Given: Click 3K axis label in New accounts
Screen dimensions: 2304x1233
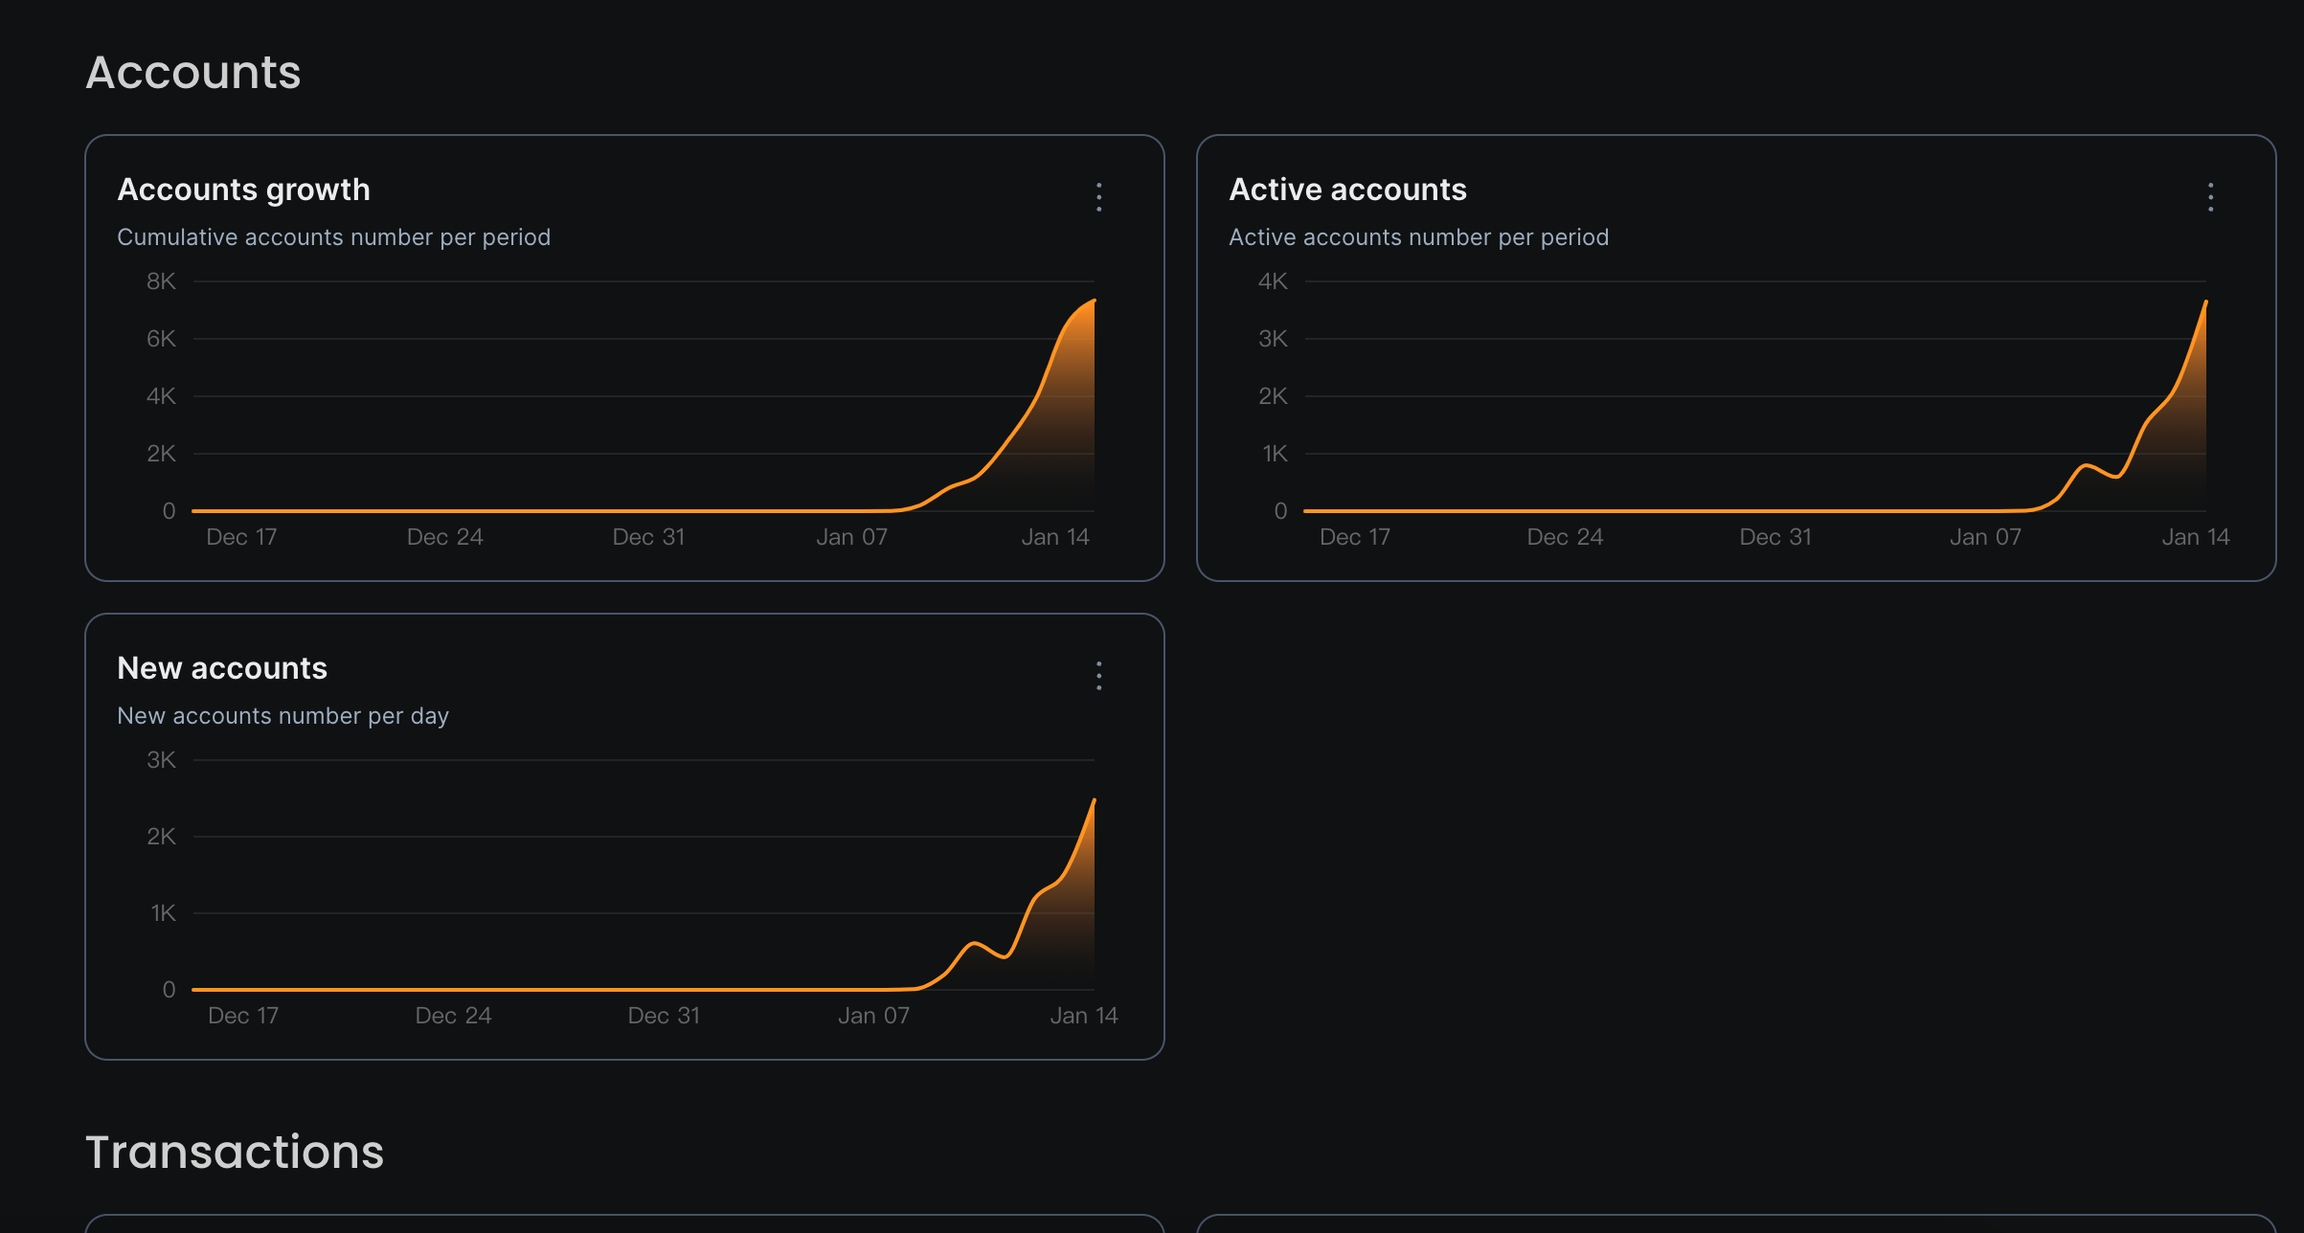Looking at the screenshot, I should click(x=161, y=760).
